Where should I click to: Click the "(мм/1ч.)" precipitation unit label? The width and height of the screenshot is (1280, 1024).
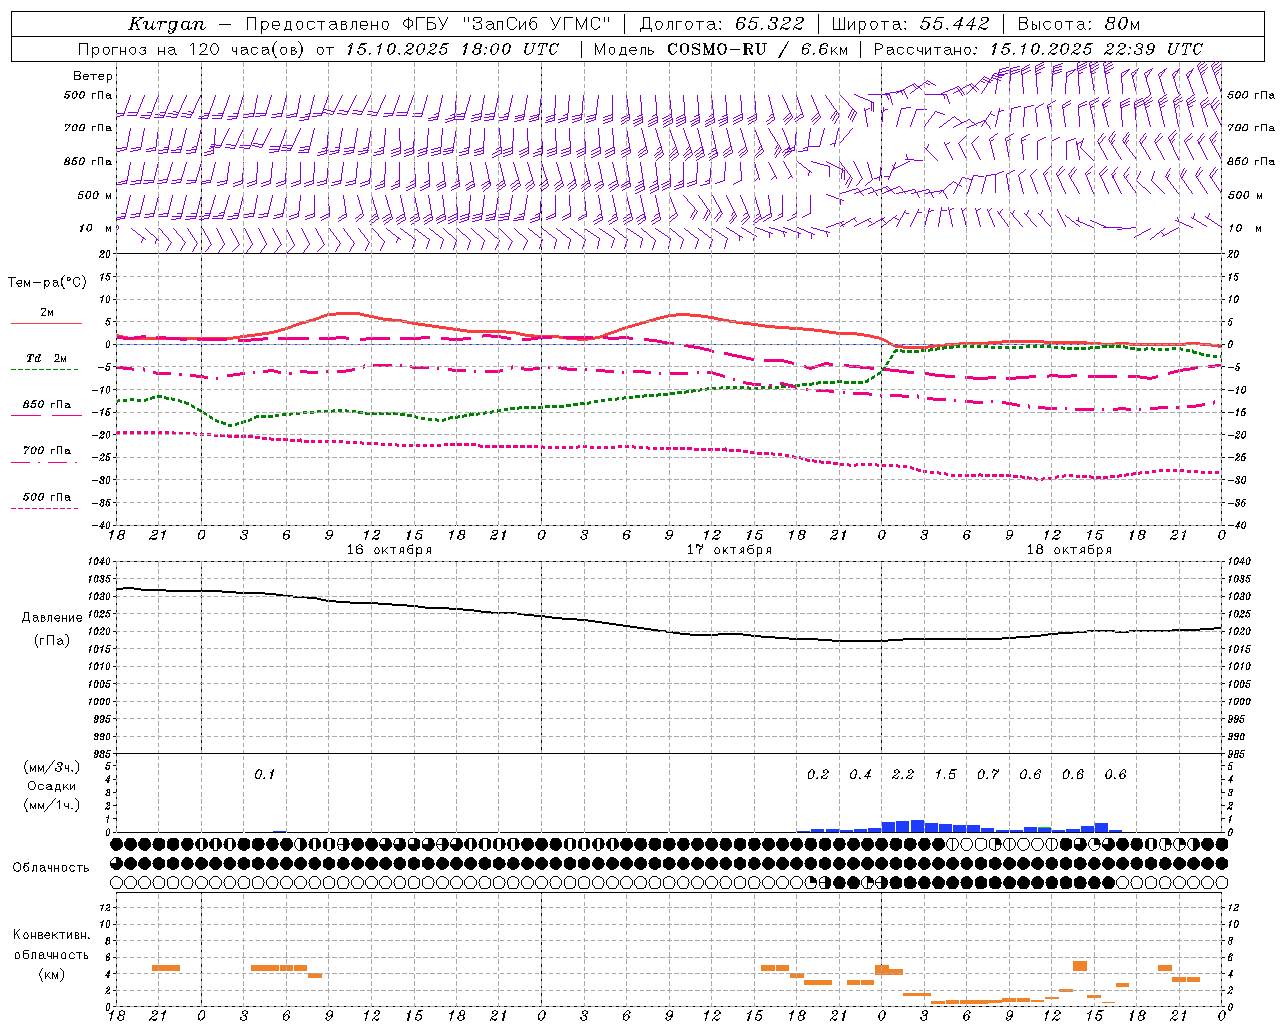50,805
